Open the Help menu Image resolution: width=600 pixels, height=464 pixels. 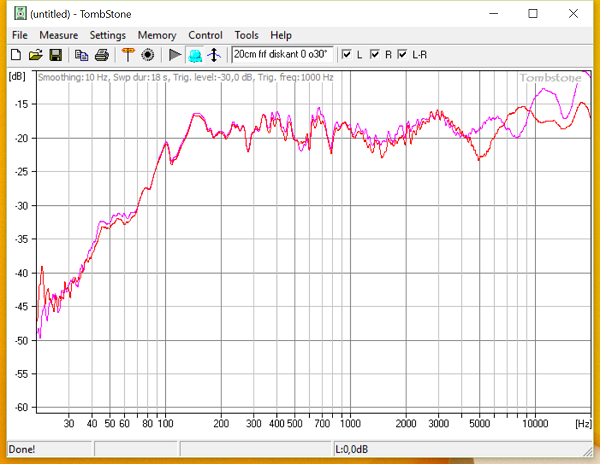[281, 35]
